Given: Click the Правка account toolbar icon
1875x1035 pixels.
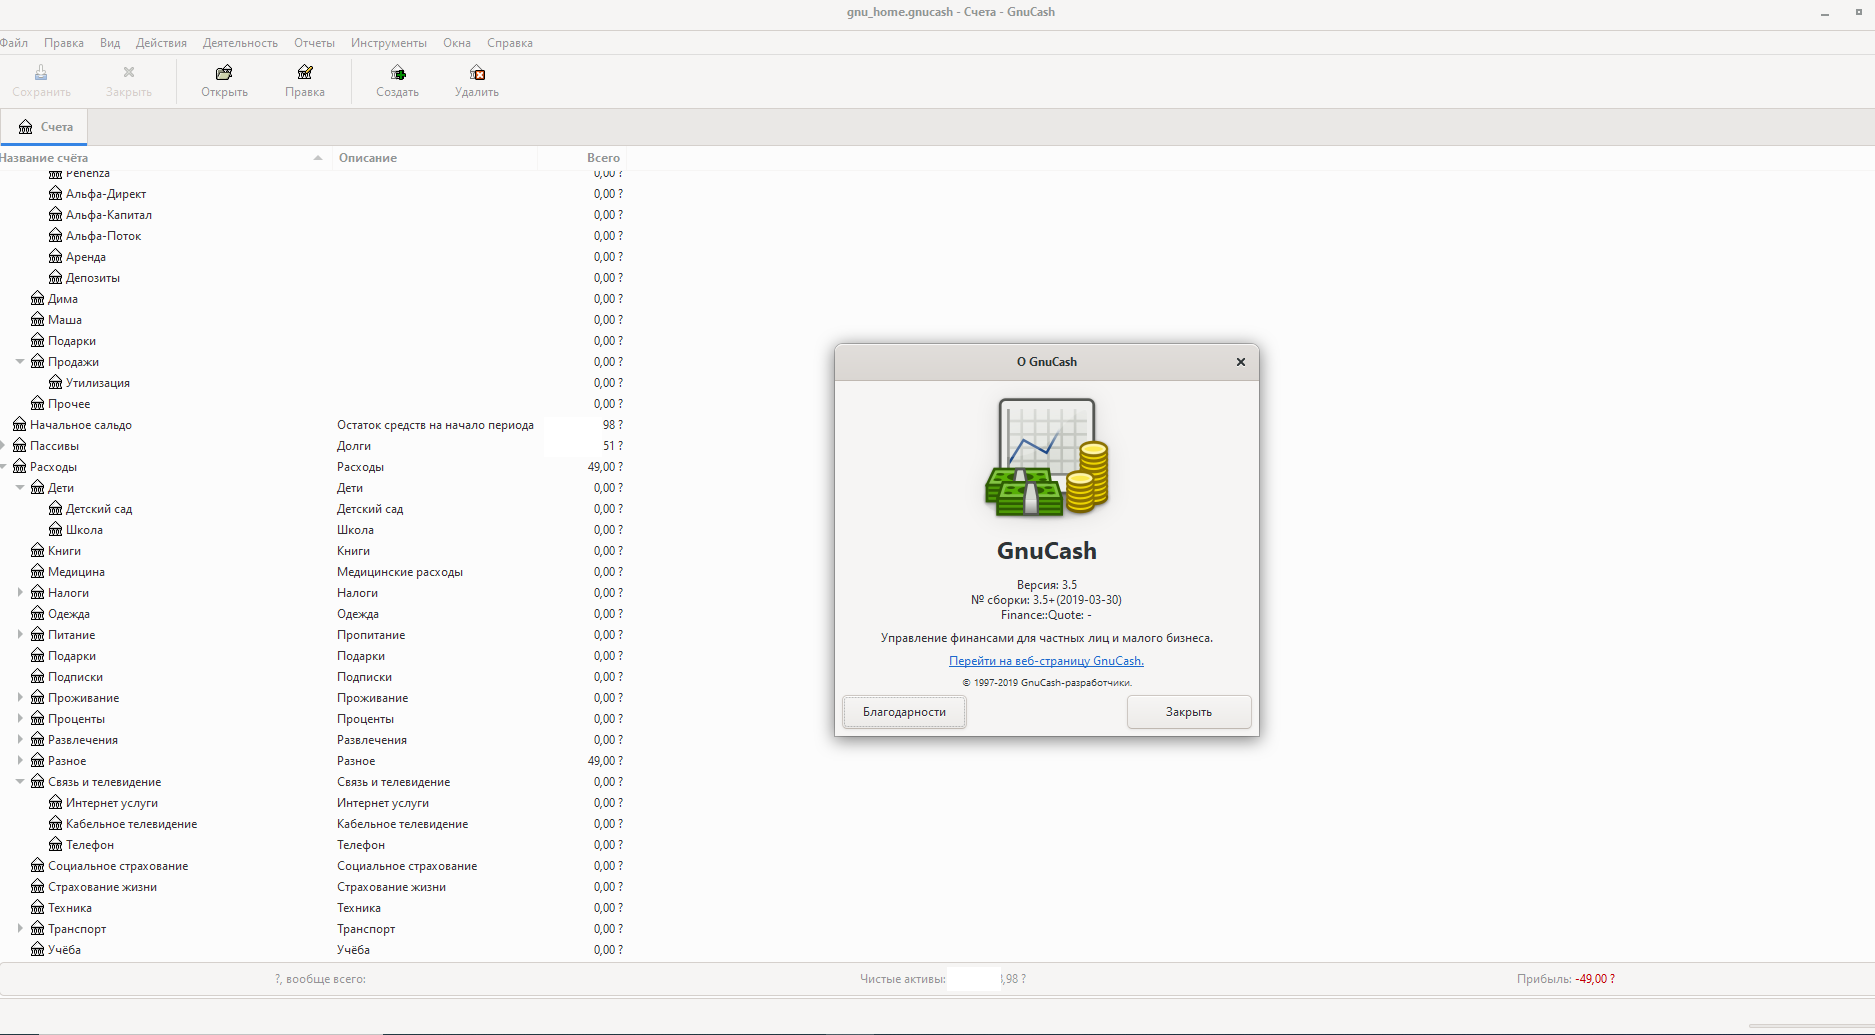Looking at the screenshot, I should tap(305, 73).
